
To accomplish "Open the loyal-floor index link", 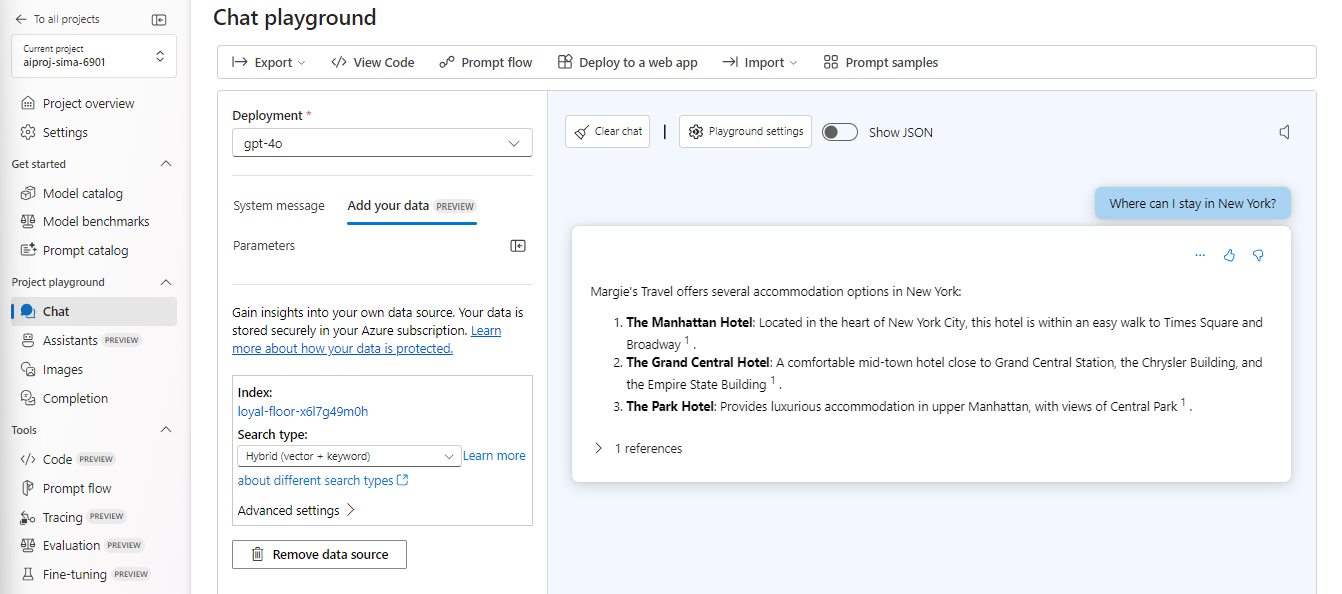I will [303, 411].
